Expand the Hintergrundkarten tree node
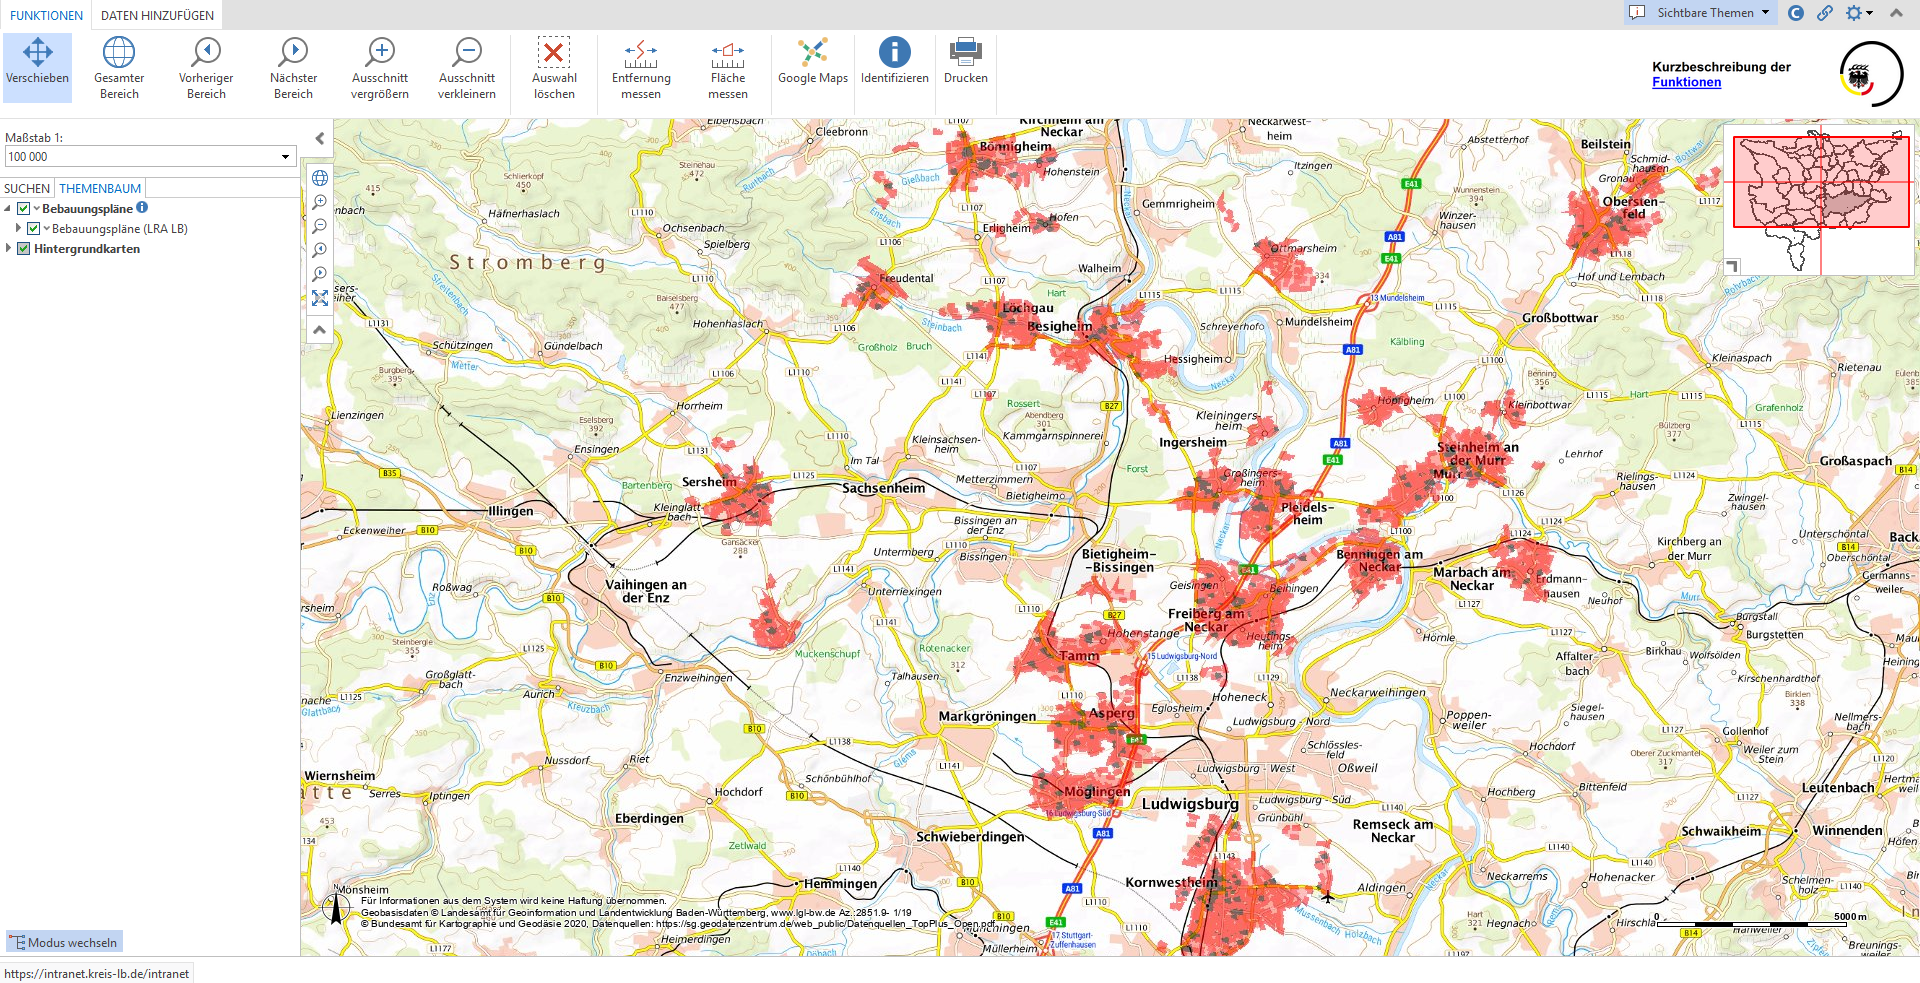The image size is (1920, 983). [9, 249]
